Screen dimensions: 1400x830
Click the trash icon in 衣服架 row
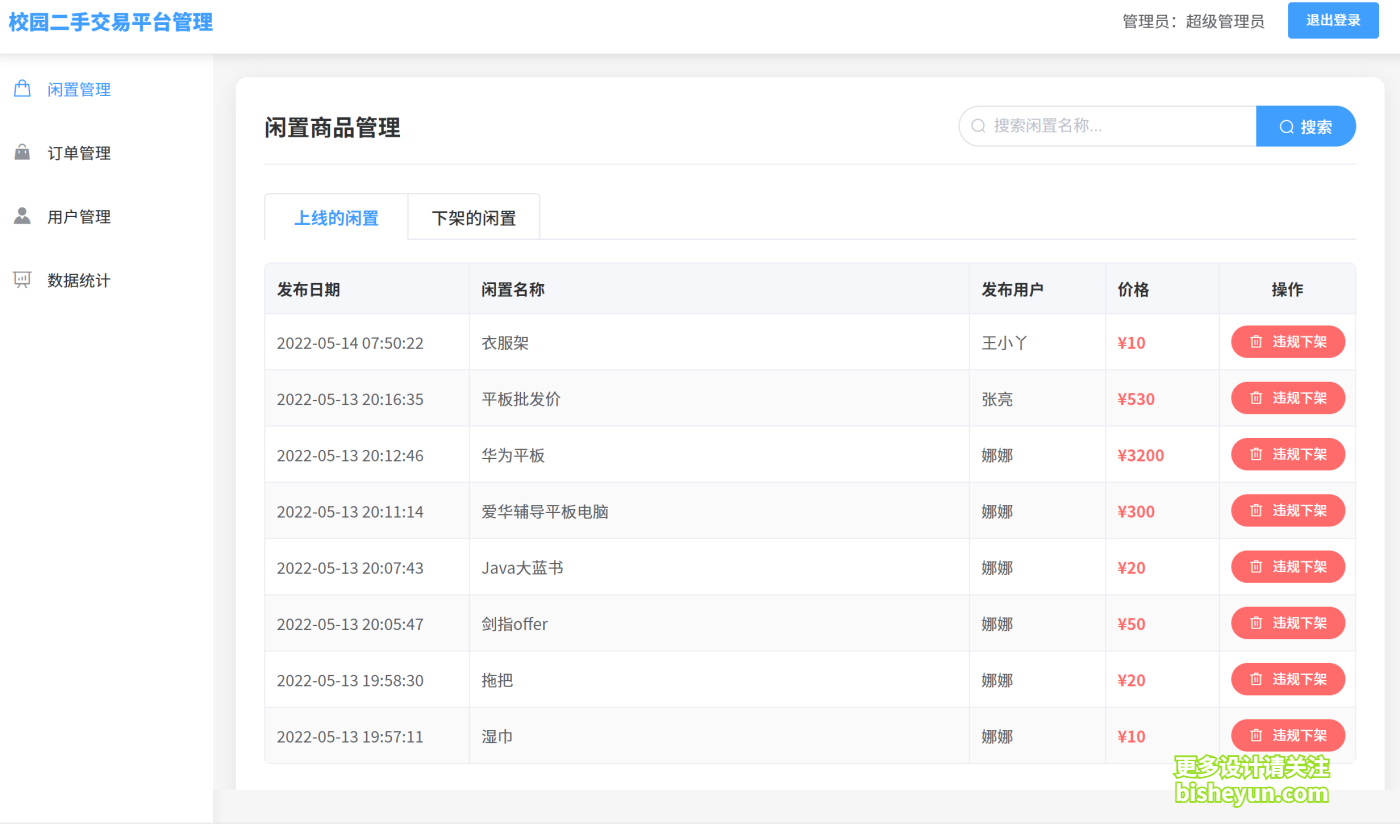click(x=1257, y=342)
